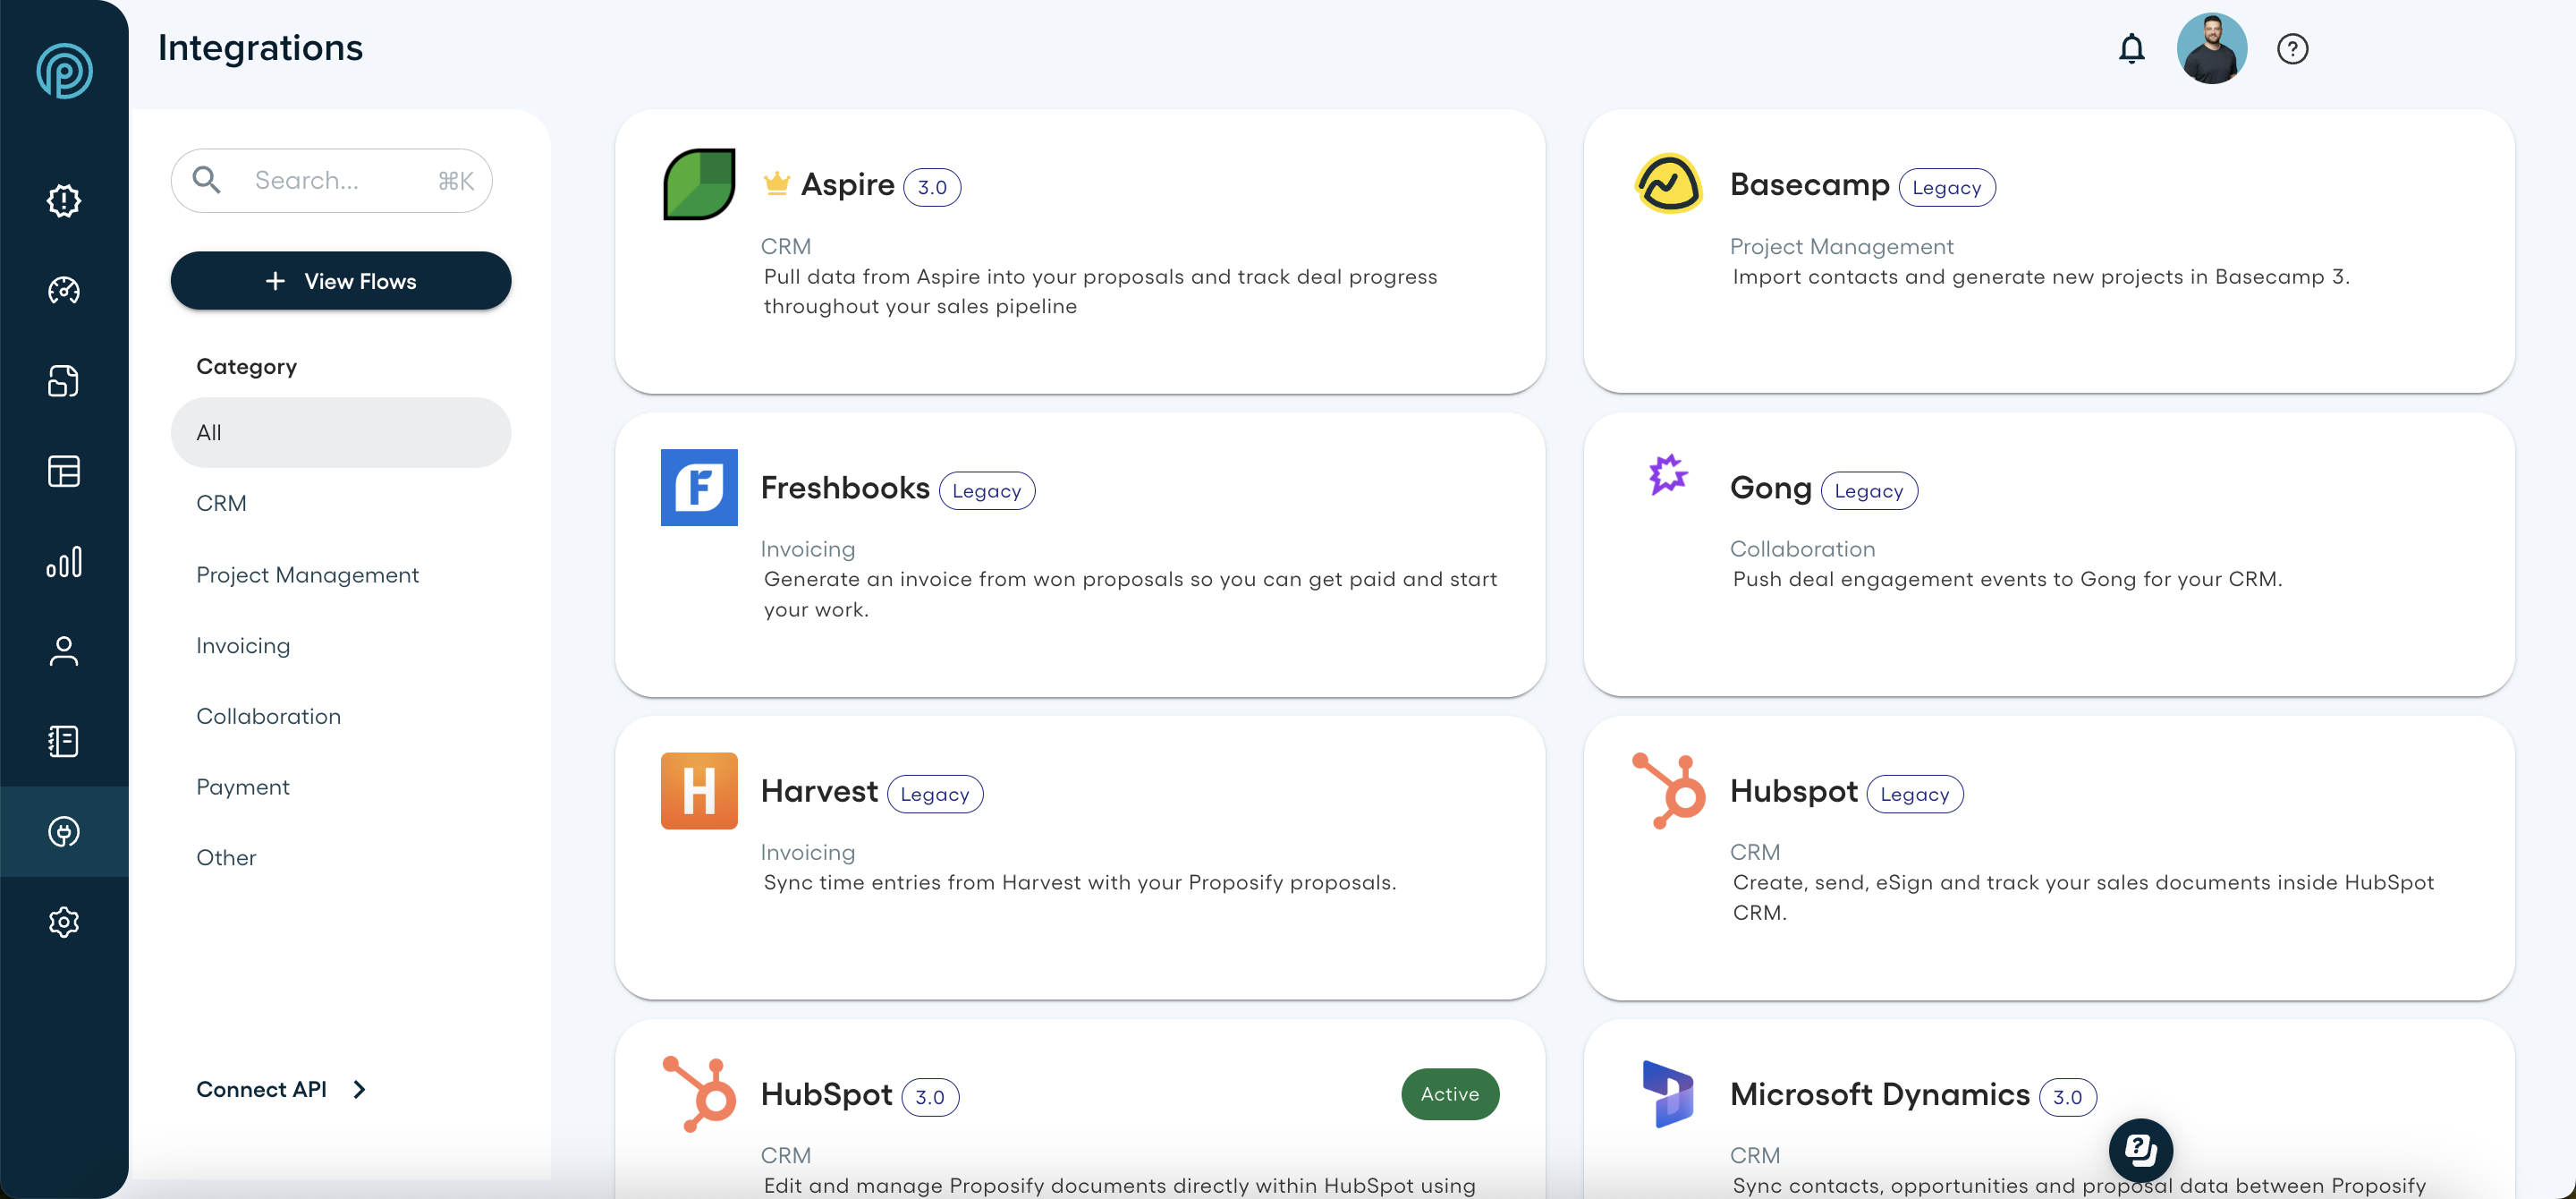
Task: Click the ⌘K shortcut hint
Action: pyautogui.click(x=455, y=180)
